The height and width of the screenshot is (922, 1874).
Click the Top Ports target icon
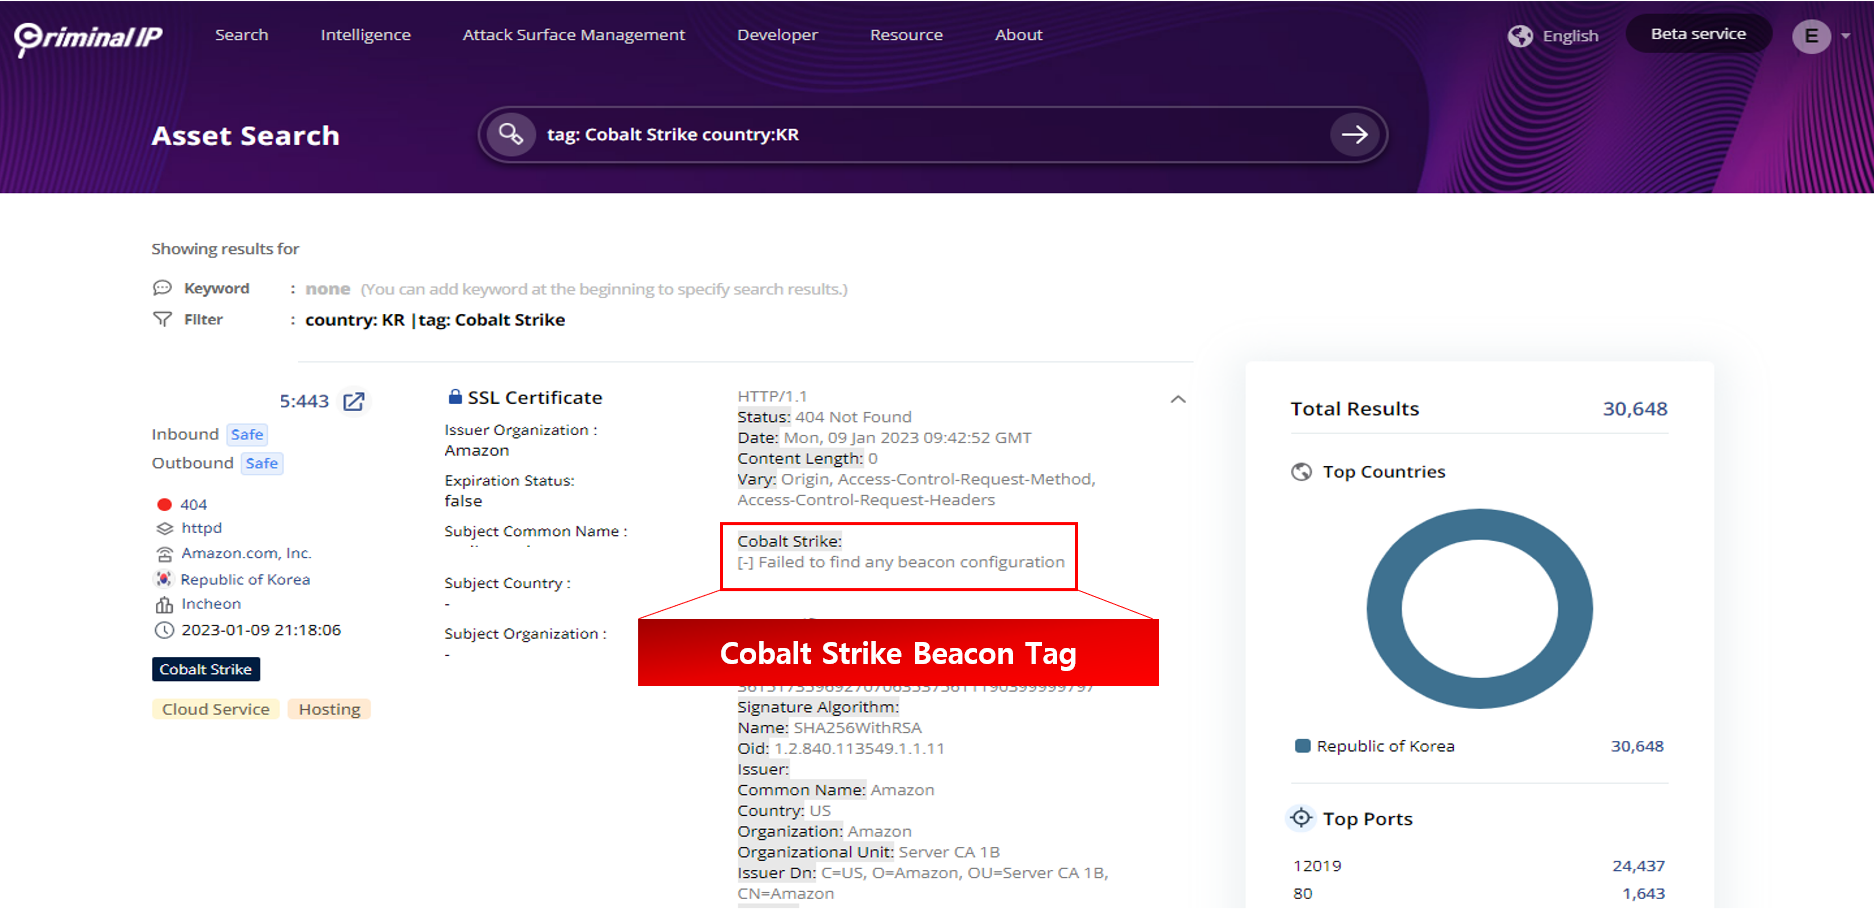1301,818
